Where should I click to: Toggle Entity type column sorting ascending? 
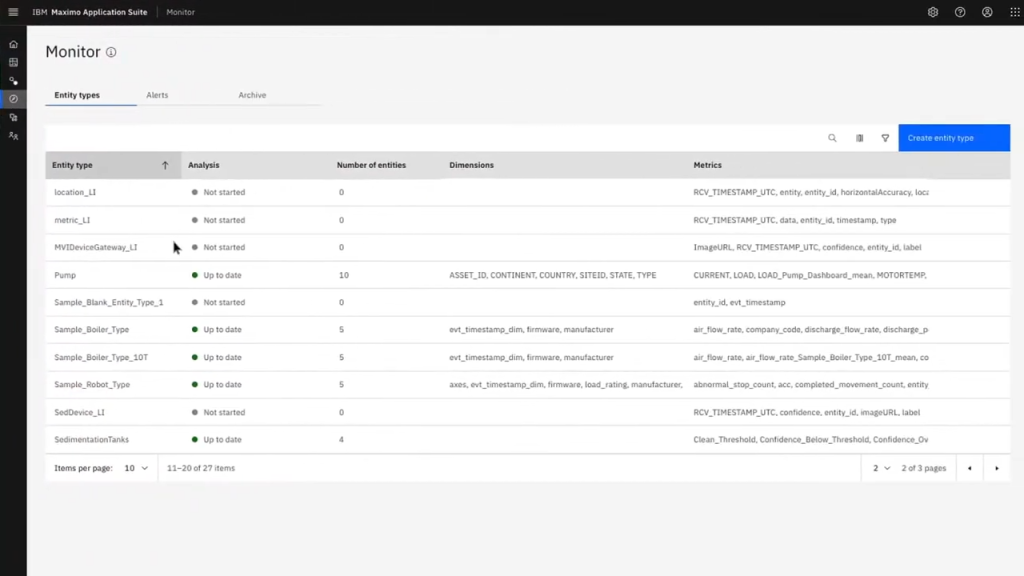166,165
